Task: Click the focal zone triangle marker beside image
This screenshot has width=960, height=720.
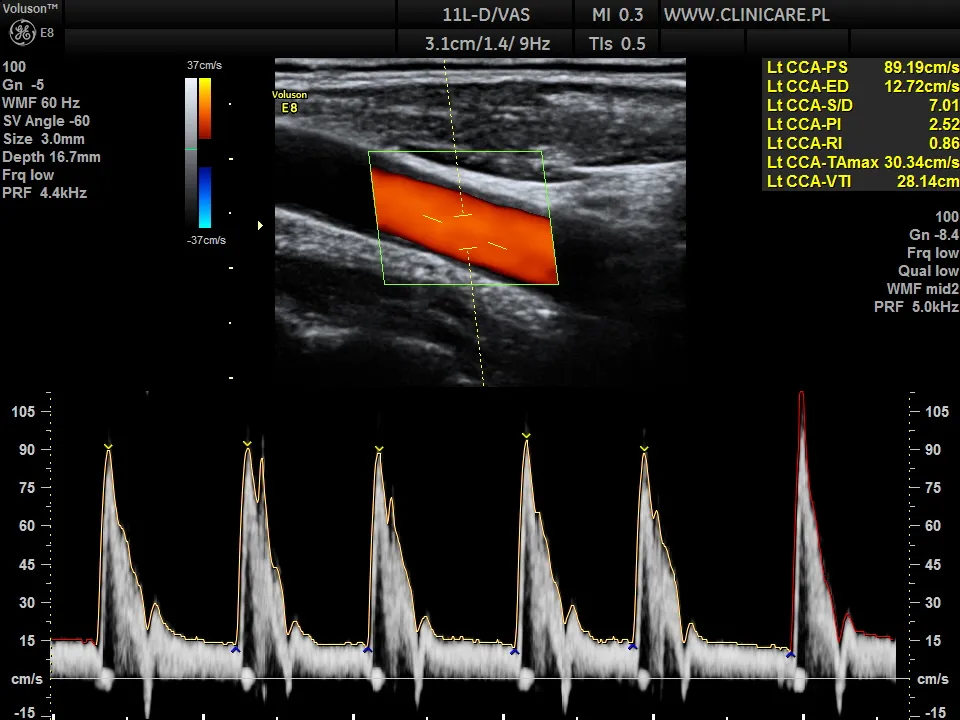Action: coord(261,225)
